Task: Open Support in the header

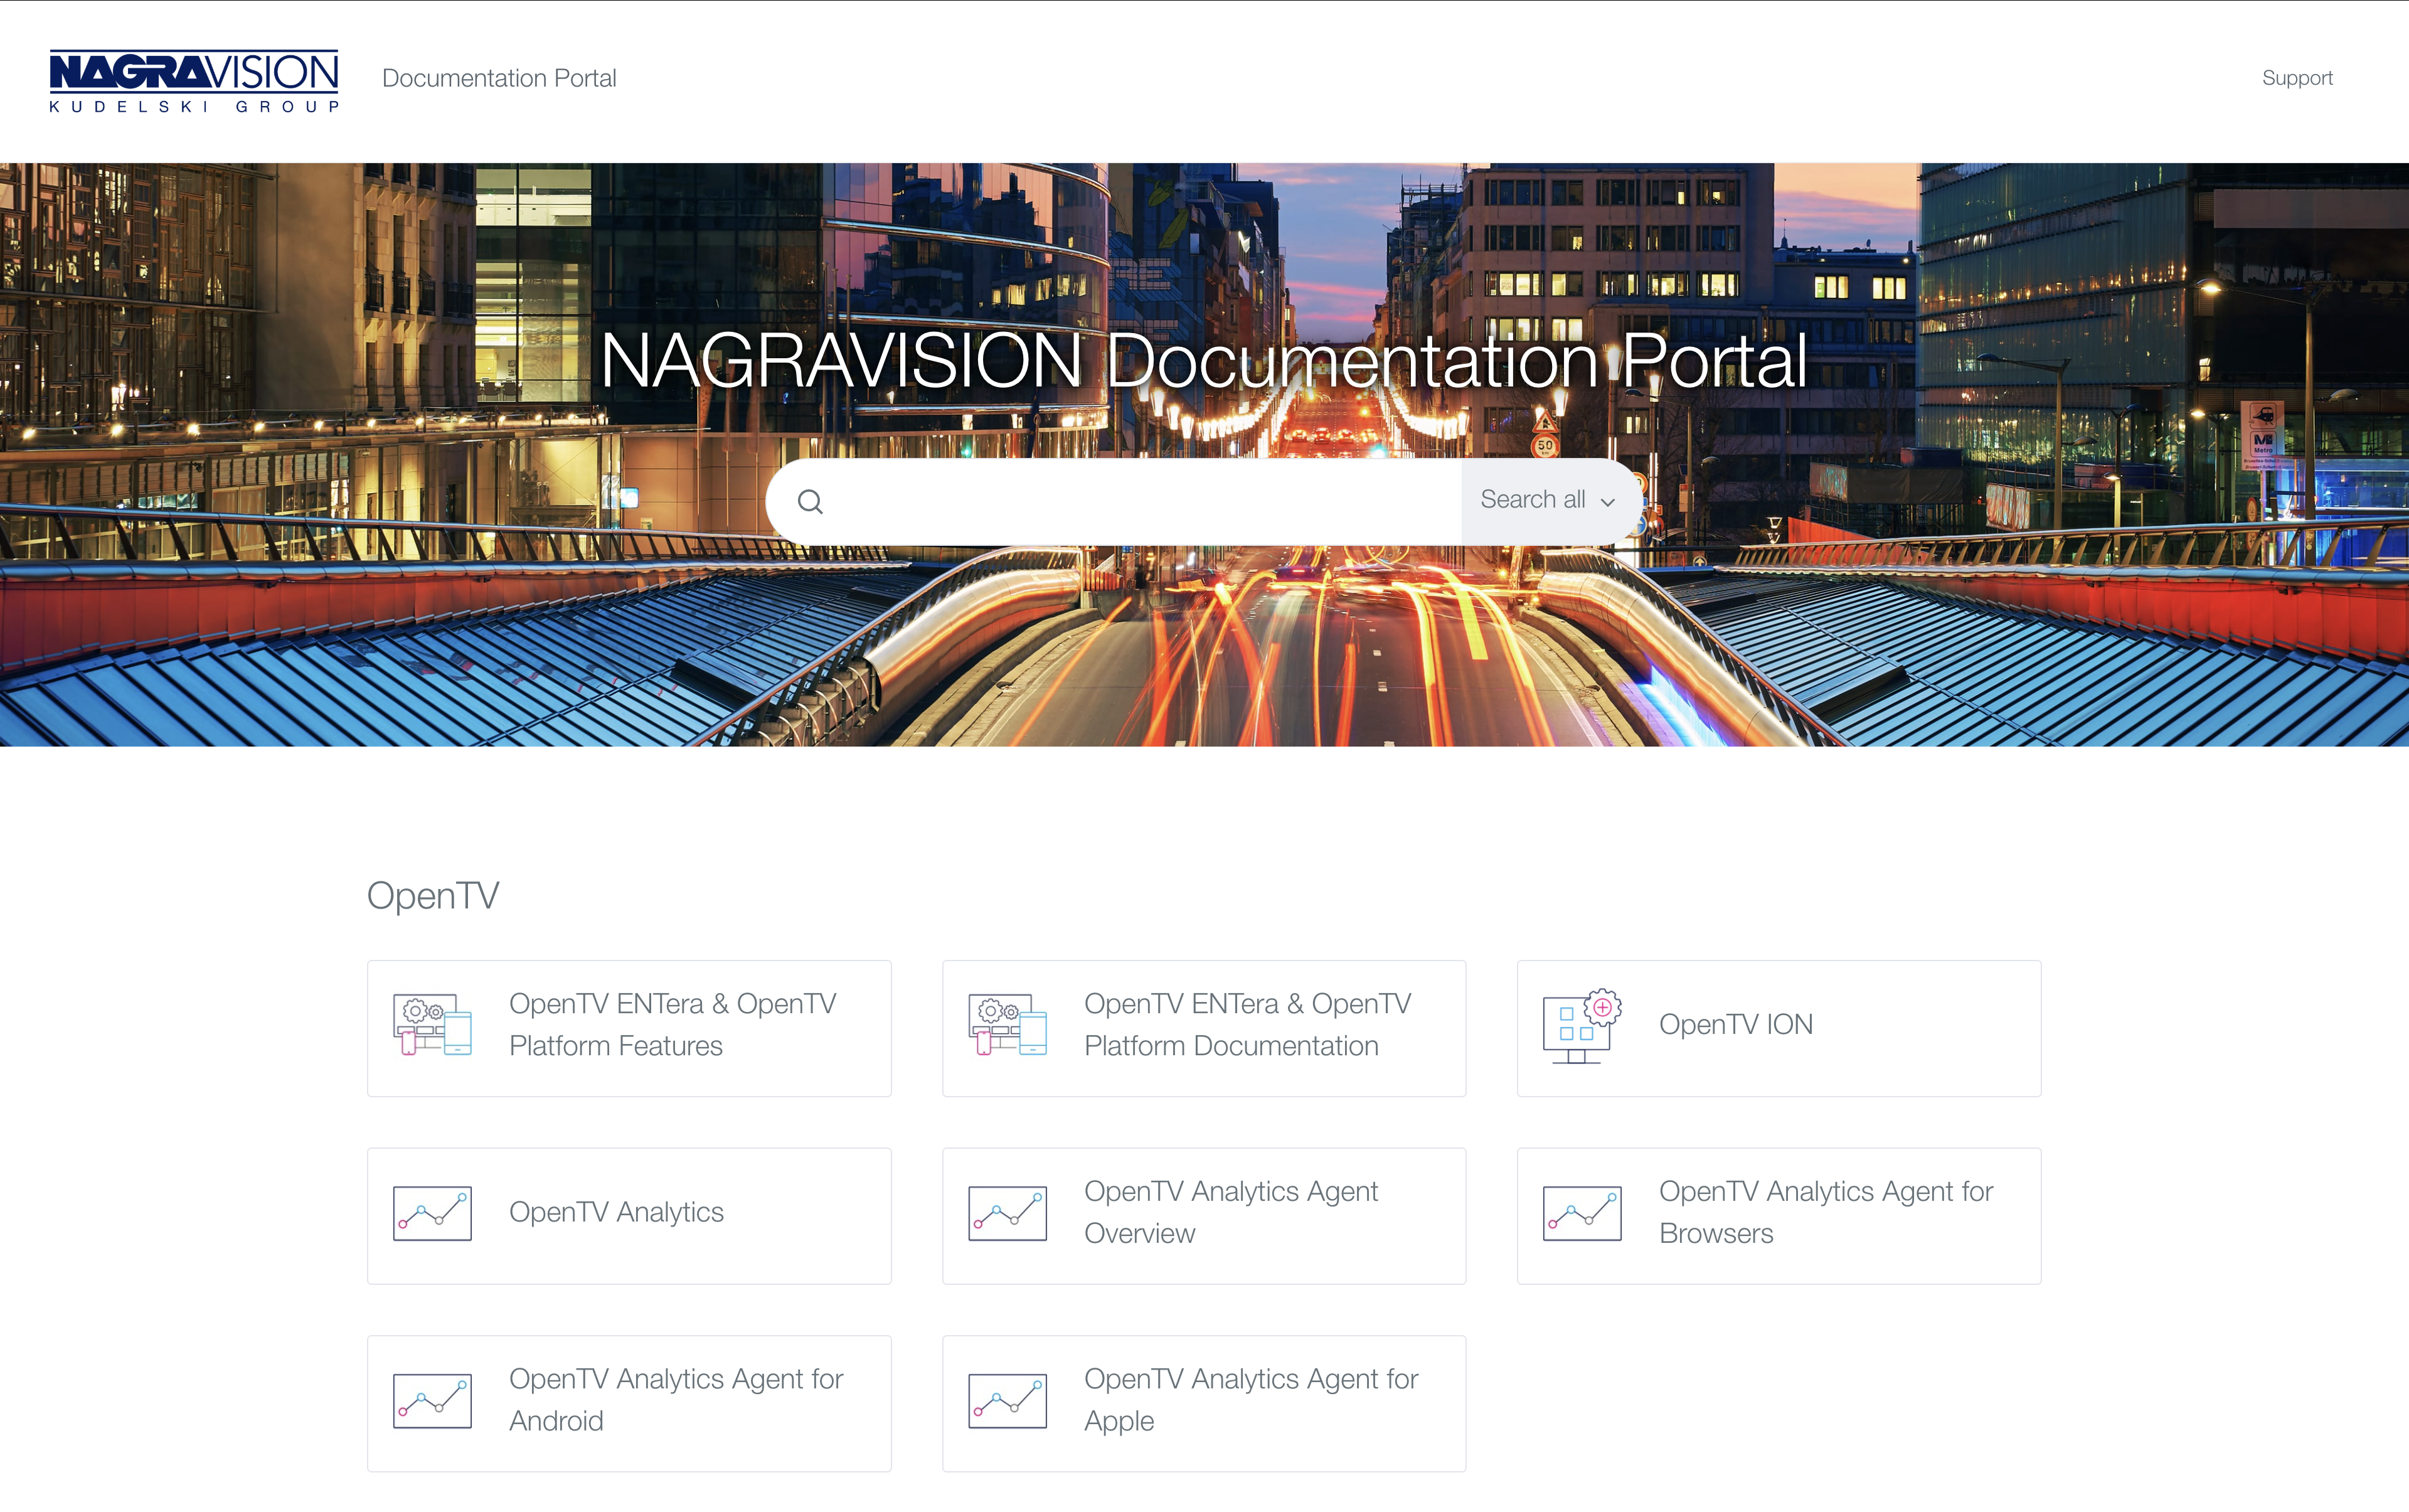Action: pos(2296,78)
